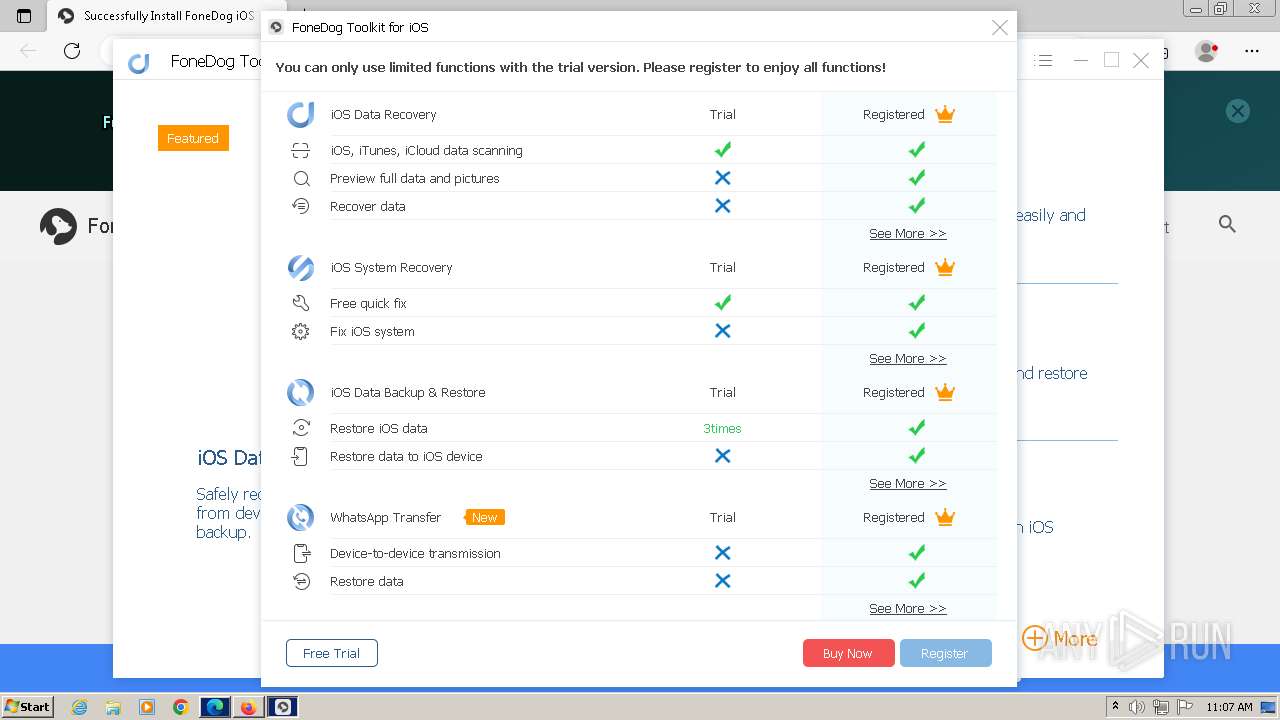Click the WhatsApp Transfer icon
1280x720 pixels.
pyautogui.click(x=300, y=518)
